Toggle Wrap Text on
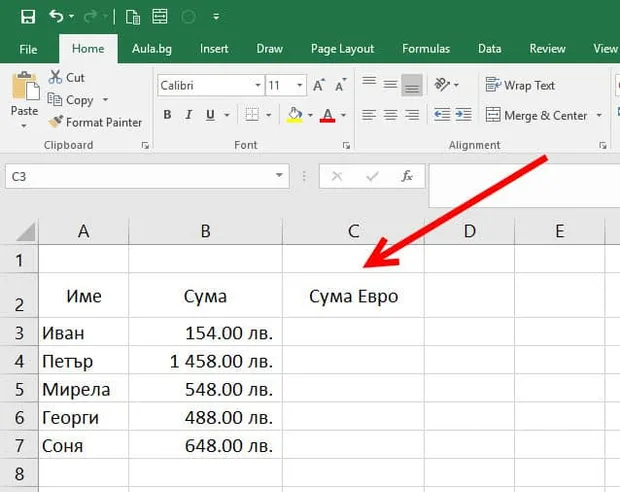Image resolution: width=620 pixels, height=492 pixels. coord(520,85)
